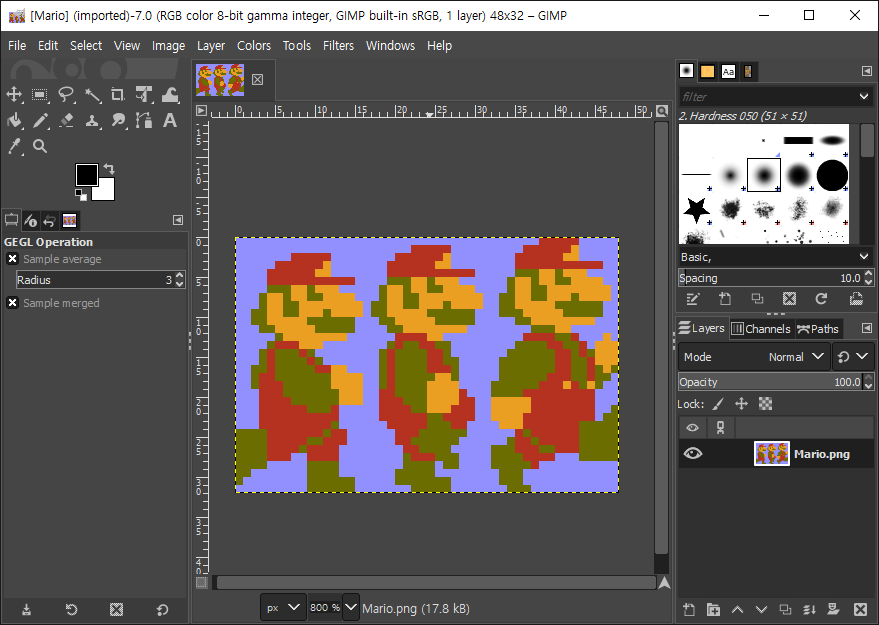Image resolution: width=879 pixels, height=625 pixels.
Task: Switch to the Channels tab
Action: click(x=761, y=328)
